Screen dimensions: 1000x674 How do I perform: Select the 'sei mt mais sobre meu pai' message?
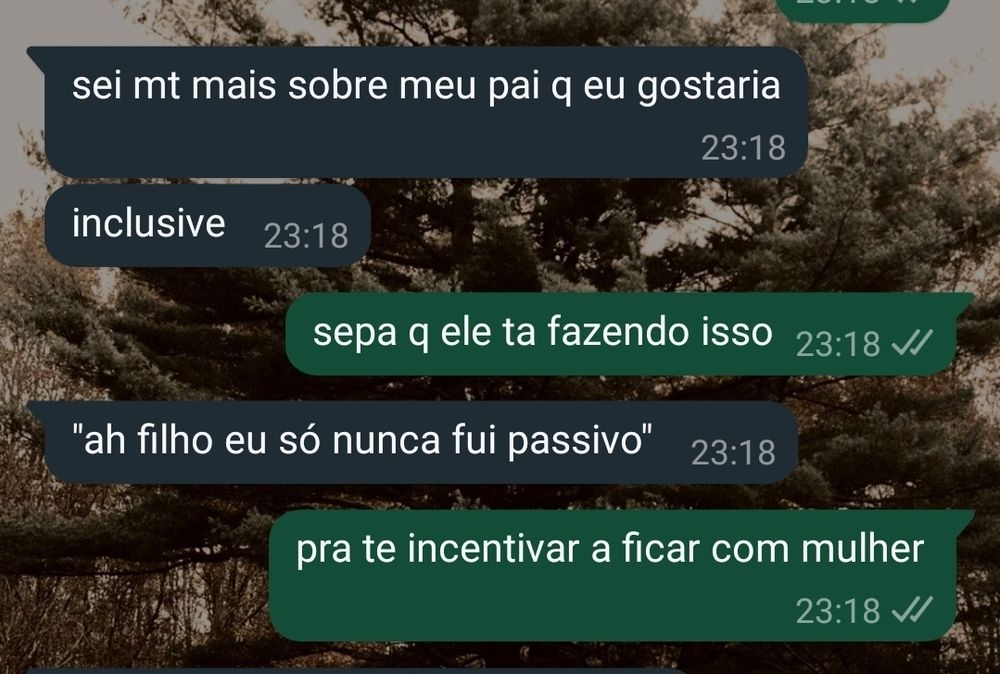pyautogui.click(x=426, y=112)
